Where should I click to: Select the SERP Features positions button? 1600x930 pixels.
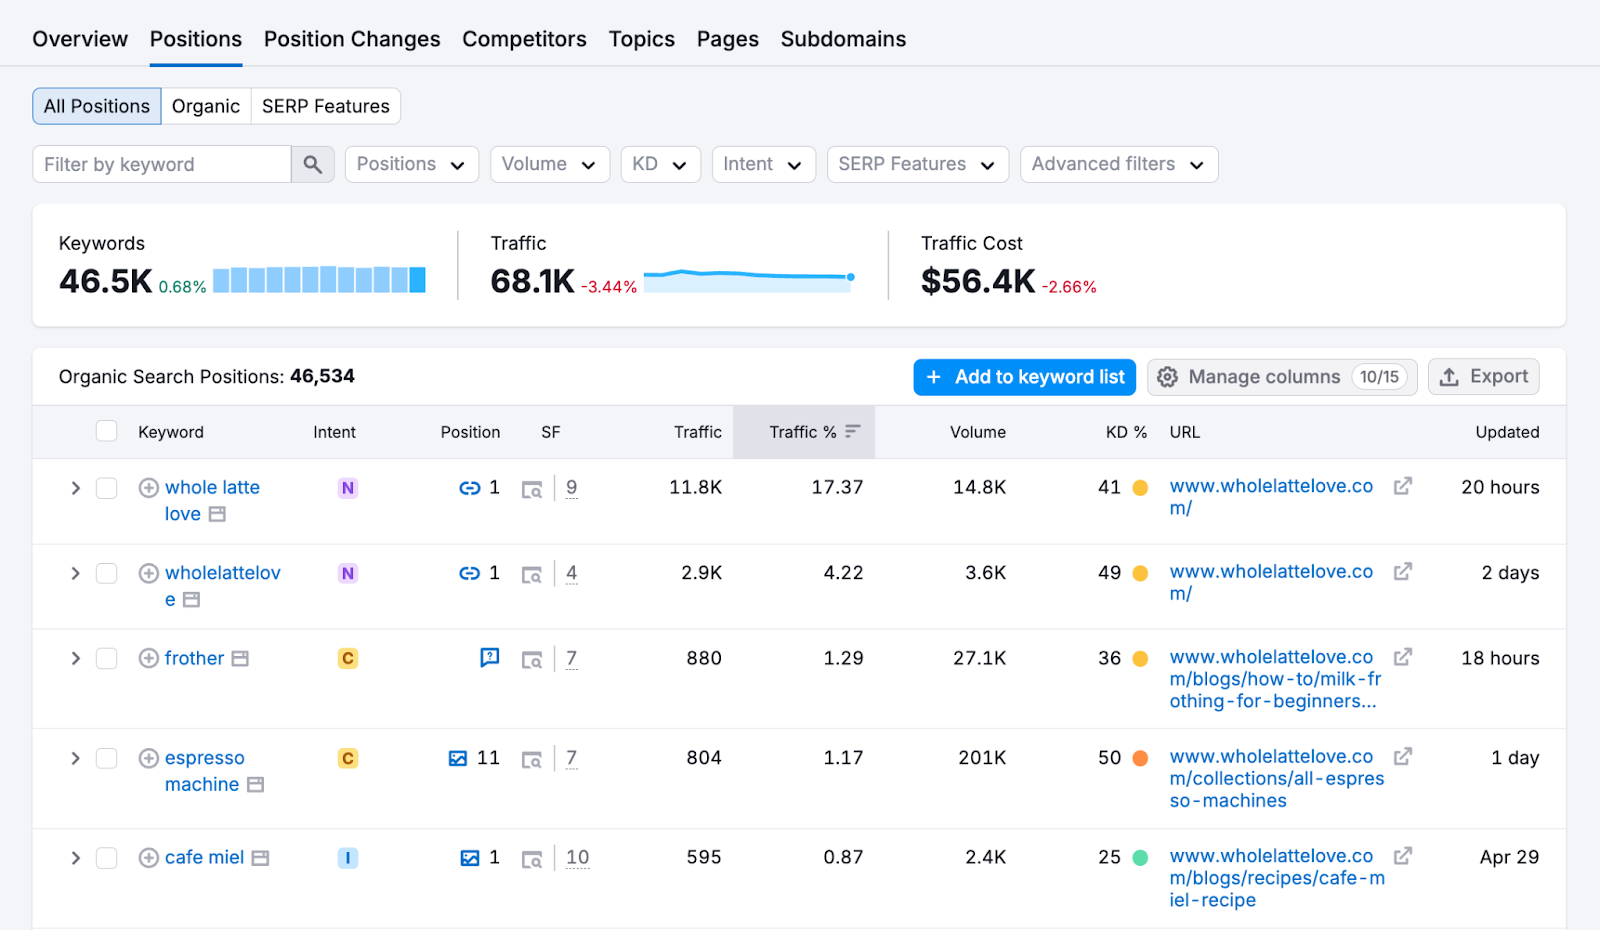tap(326, 106)
